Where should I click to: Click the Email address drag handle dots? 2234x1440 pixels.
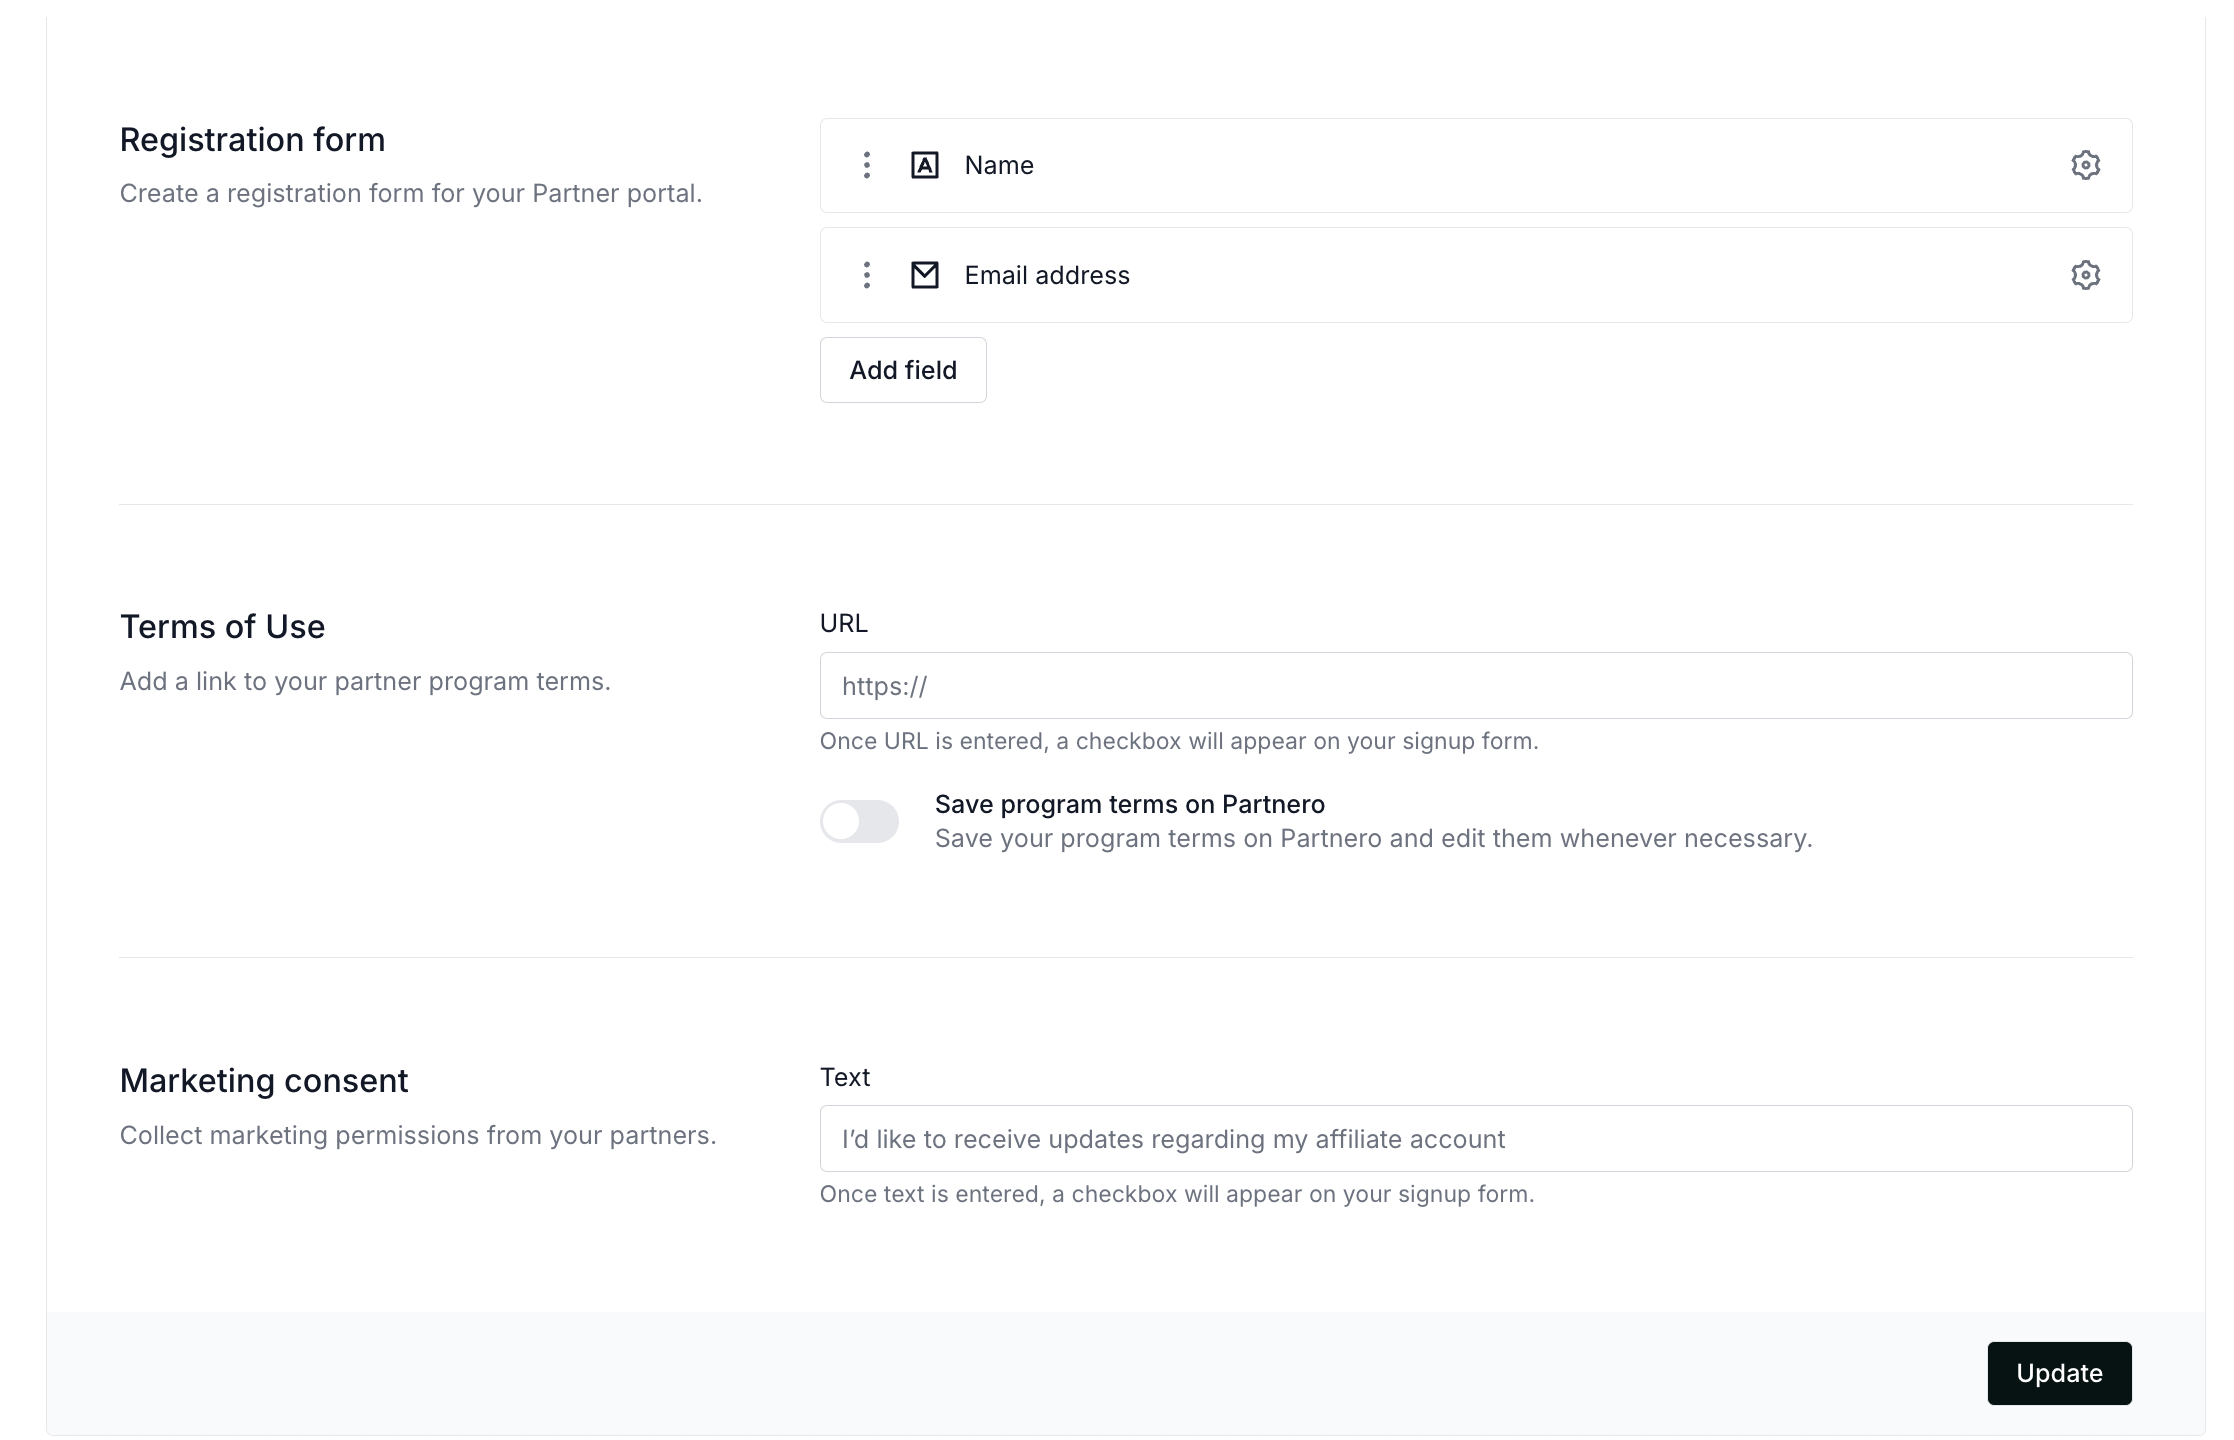coord(866,275)
